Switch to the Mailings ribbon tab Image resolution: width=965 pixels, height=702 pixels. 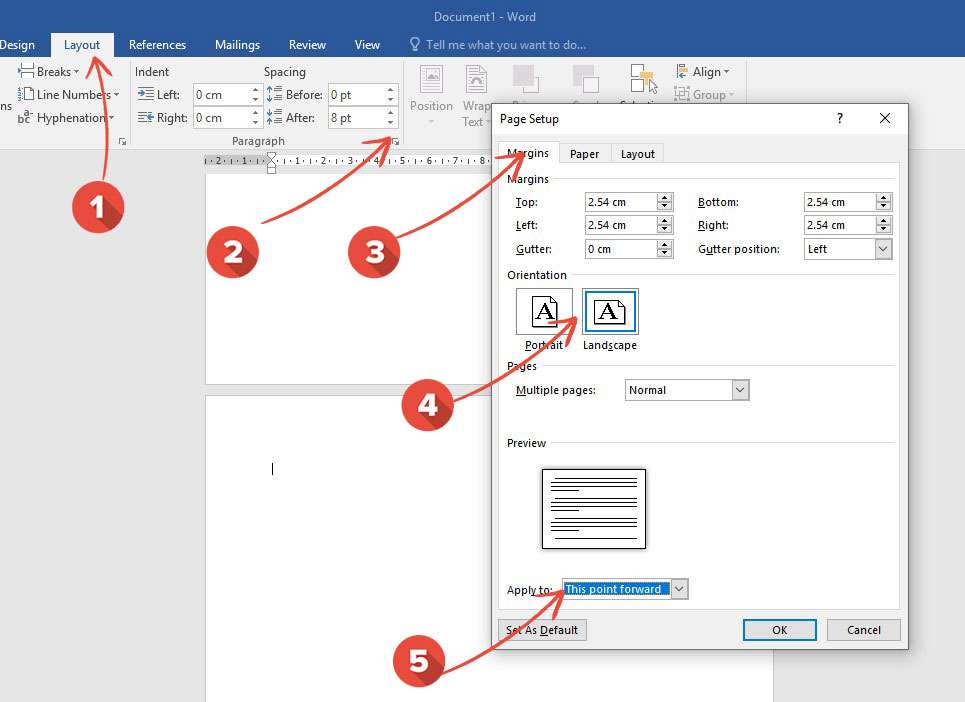238,45
